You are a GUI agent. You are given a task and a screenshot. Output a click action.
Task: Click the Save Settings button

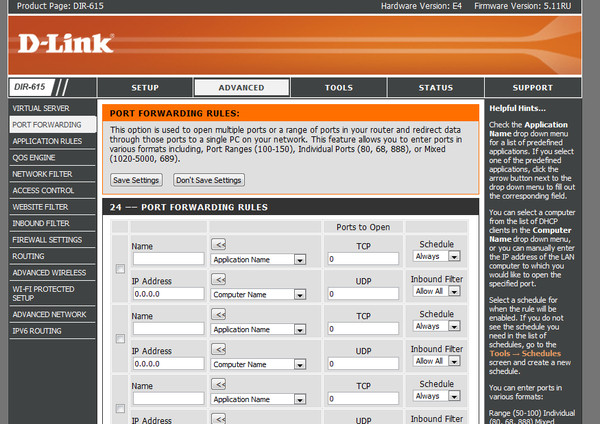[x=136, y=180]
